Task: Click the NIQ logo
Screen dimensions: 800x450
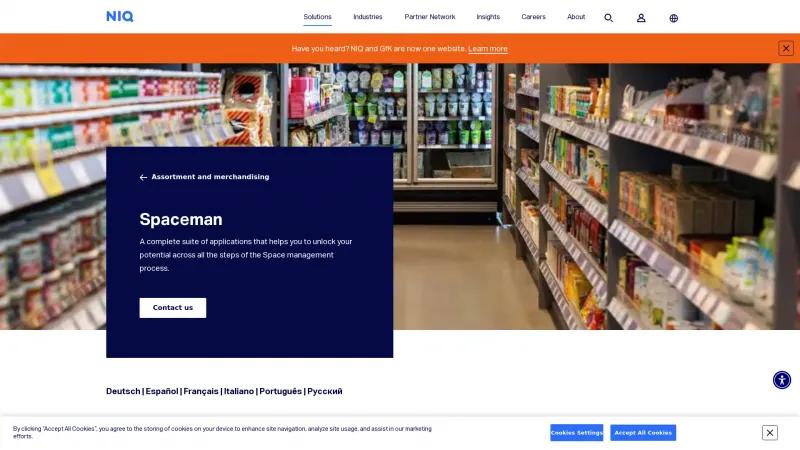Action: 120,16
